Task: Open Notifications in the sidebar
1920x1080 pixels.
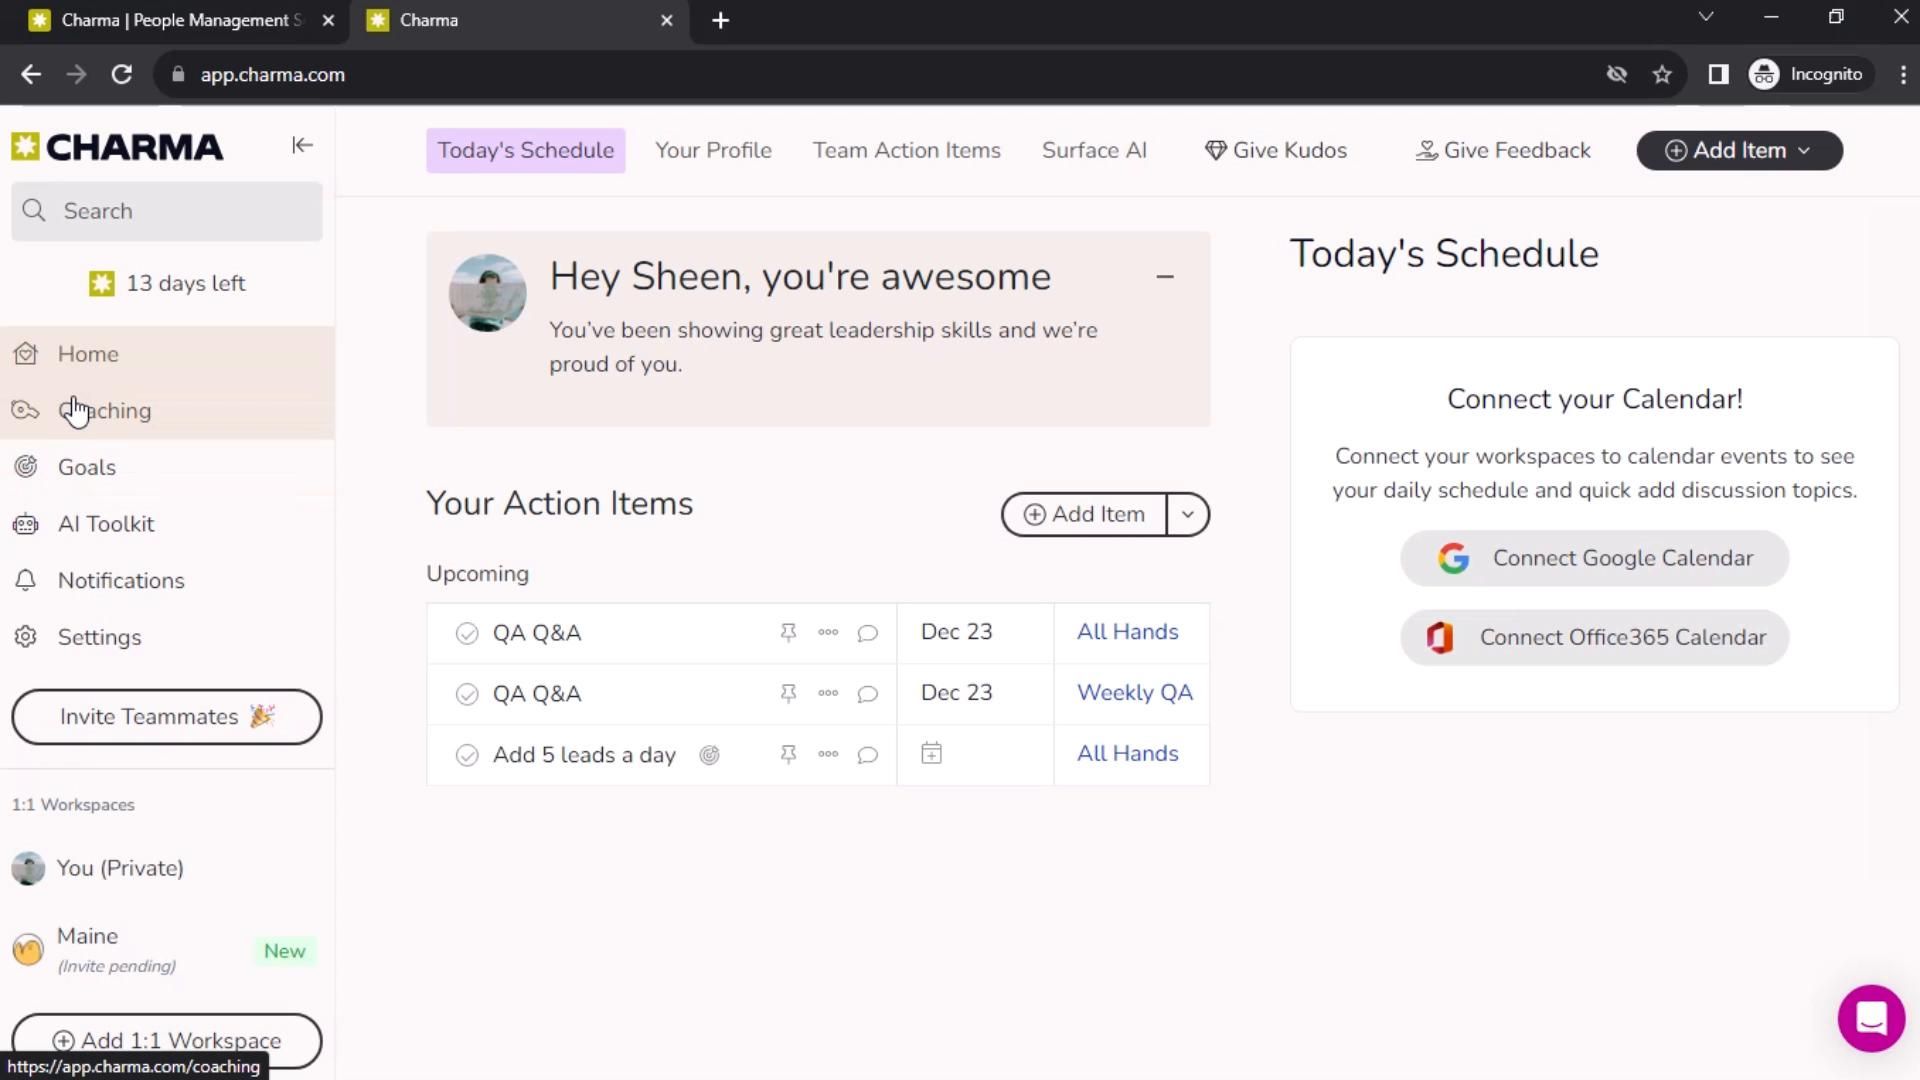Action: coord(167,581)
